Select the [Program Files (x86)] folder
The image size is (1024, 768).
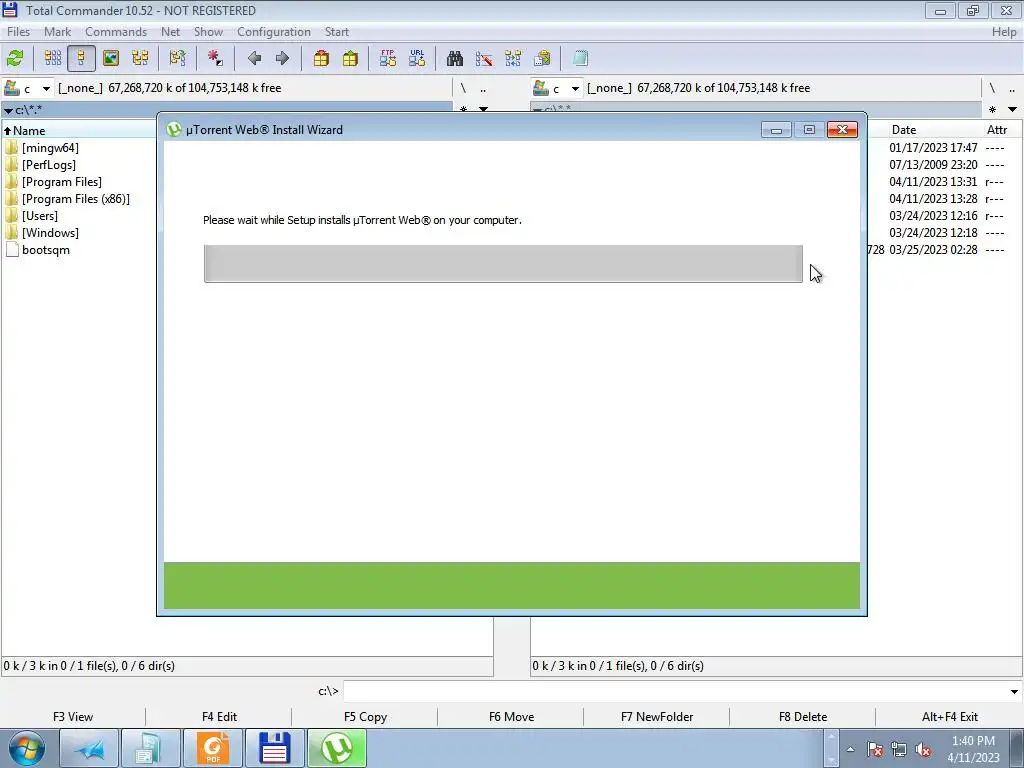coord(76,199)
